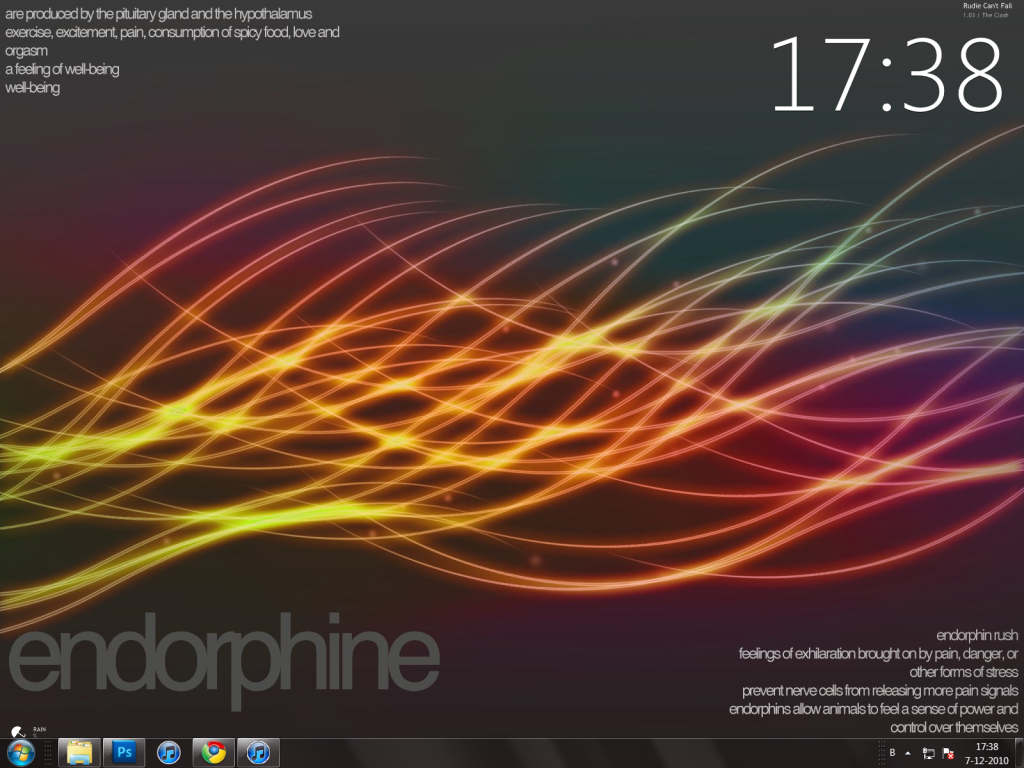Screen dimensions: 1024x768
Task: Click the B input language indicator
Action: pos(892,753)
